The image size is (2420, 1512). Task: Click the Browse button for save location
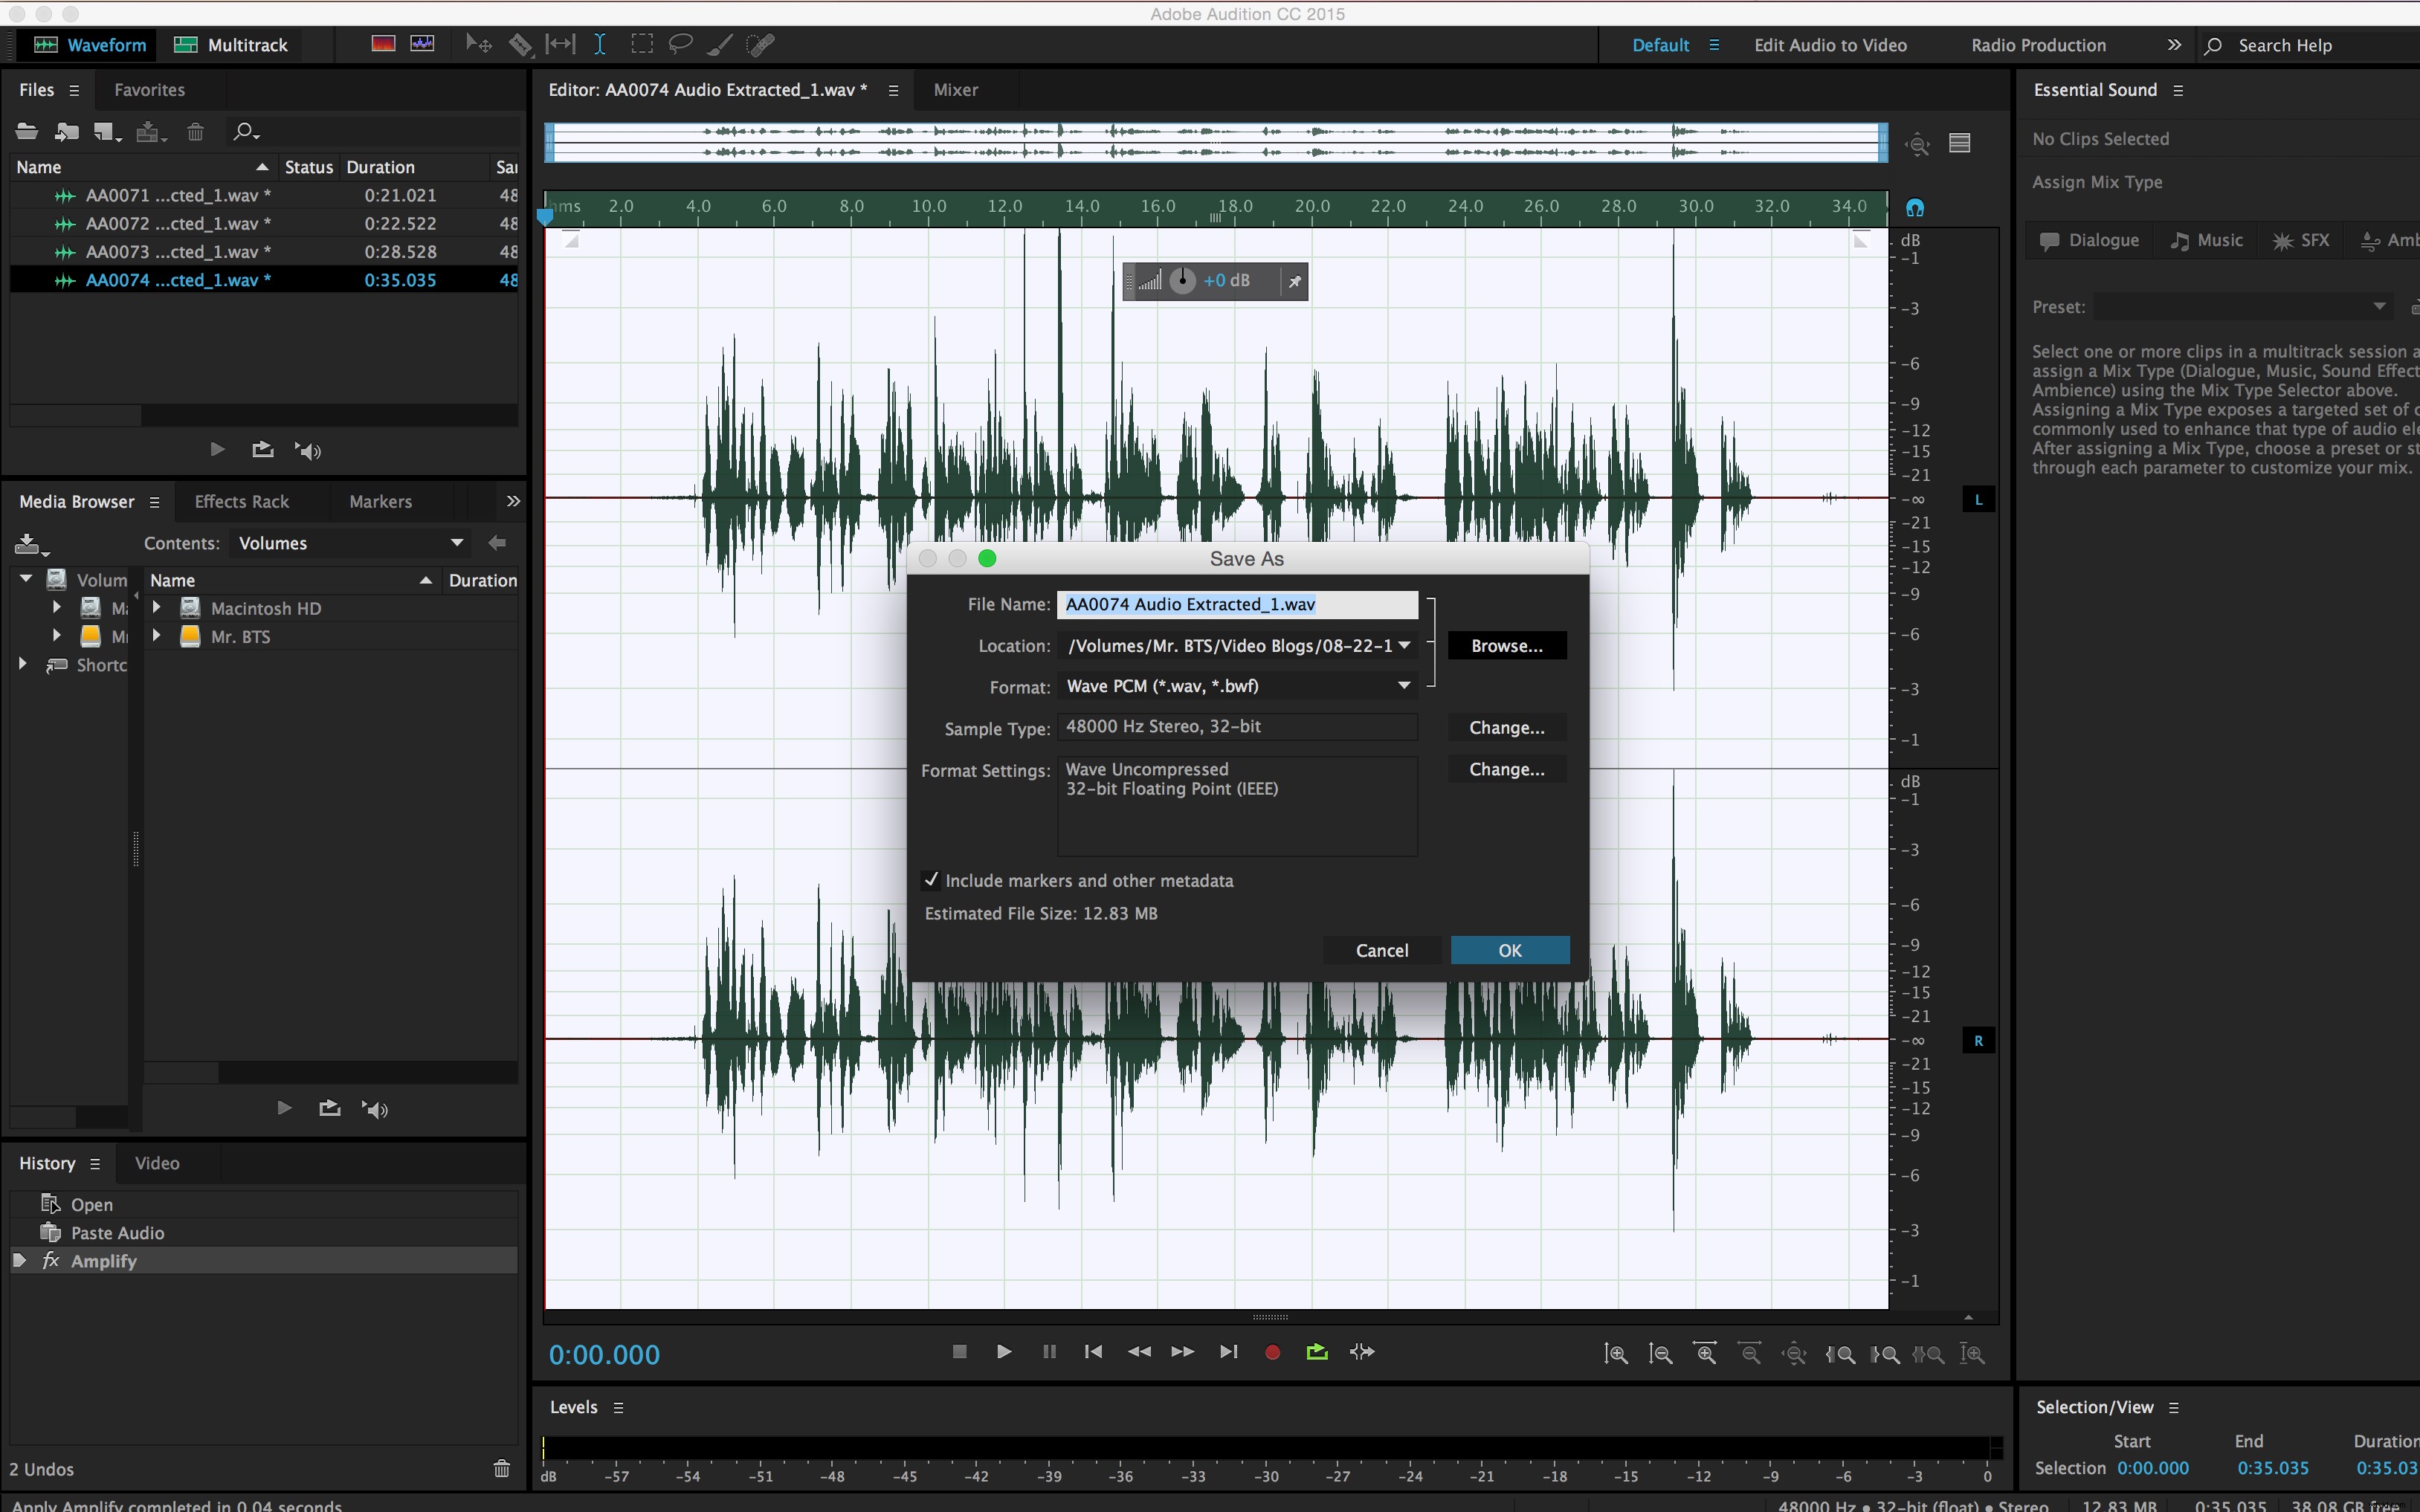click(x=1506, y=645)
